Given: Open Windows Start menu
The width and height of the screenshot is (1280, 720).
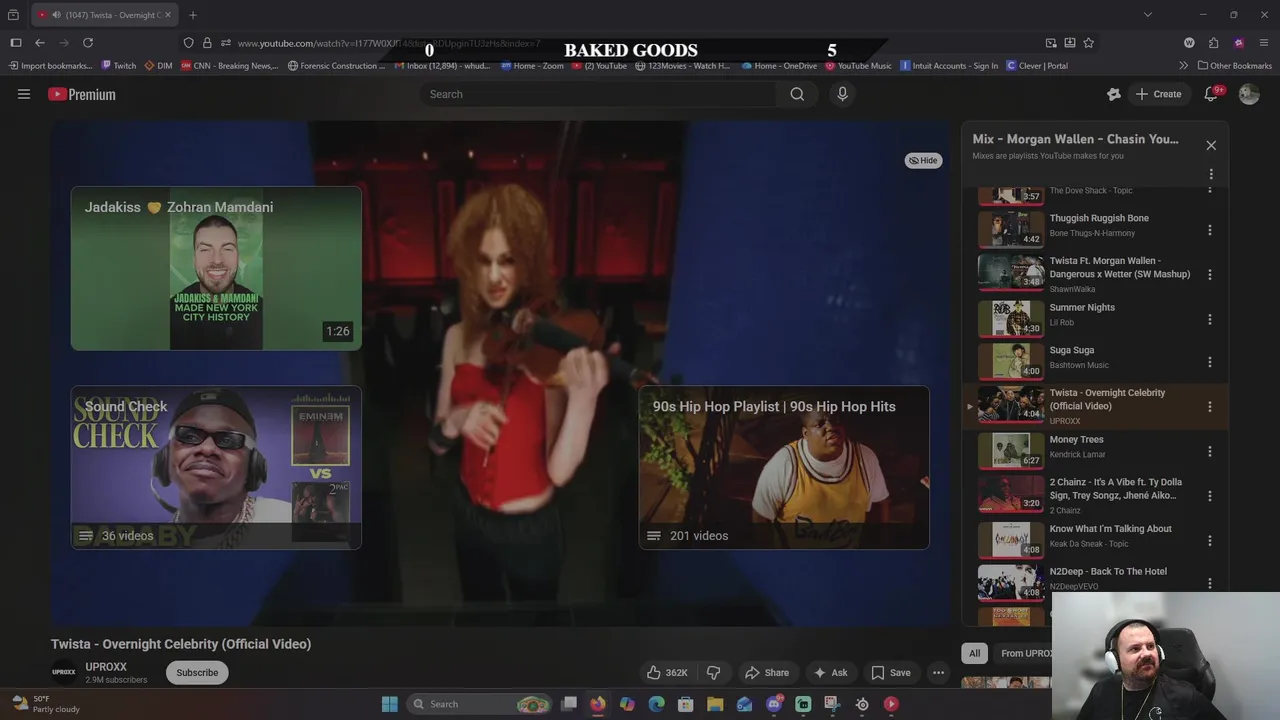Looking at the screenshot, I should click(389, 704).
